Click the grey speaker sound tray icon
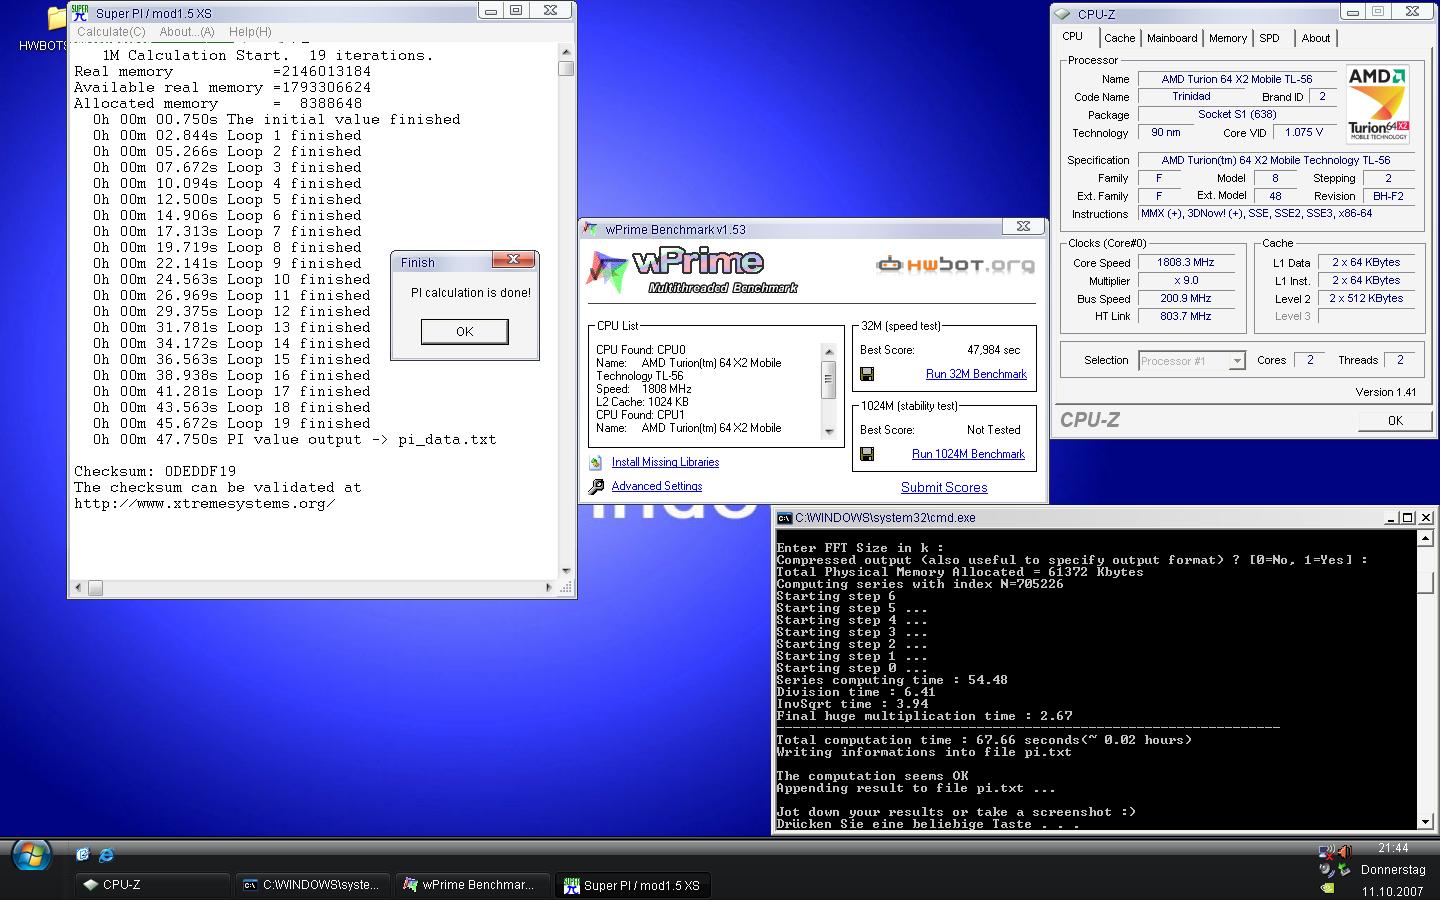The width and height of the screenshot is (1440, 900). (x=1327, y=870)
